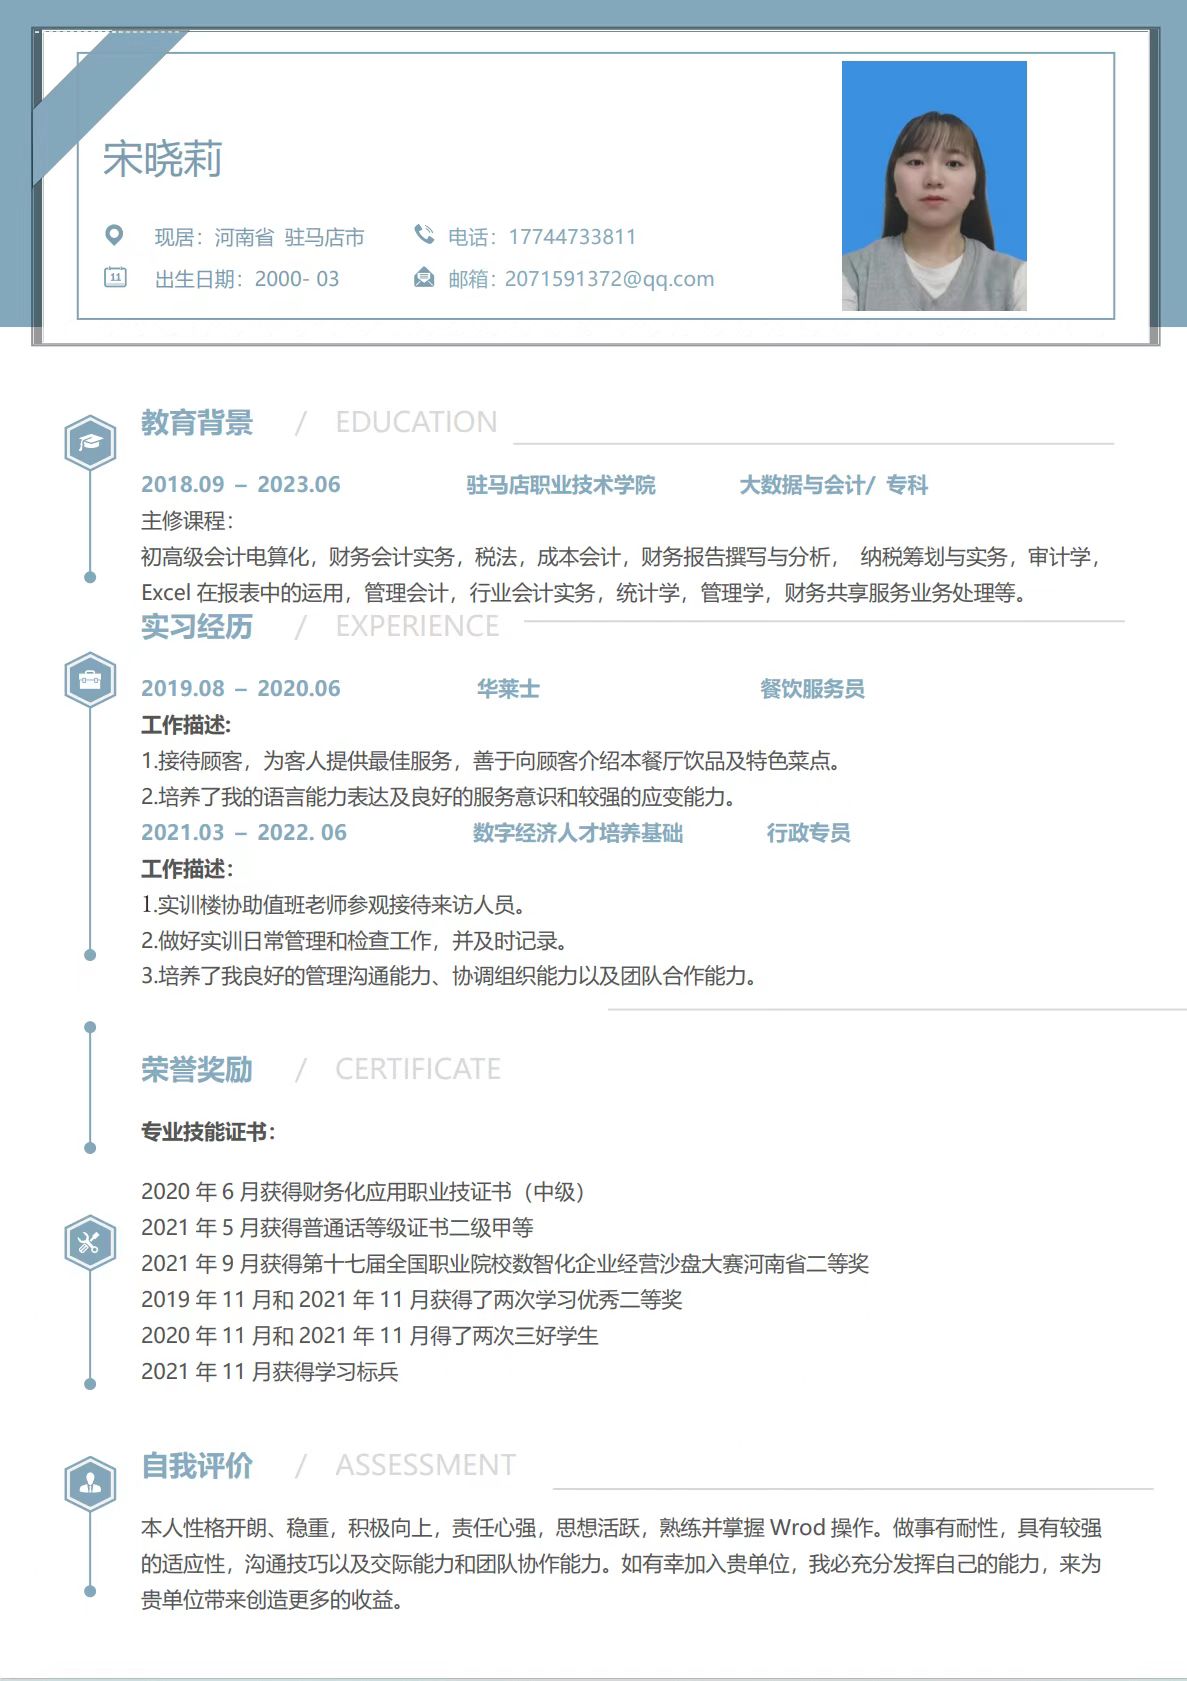
Task: Click the line about 两次学习优秀二等奖
Action: (x=412, y=1300)
